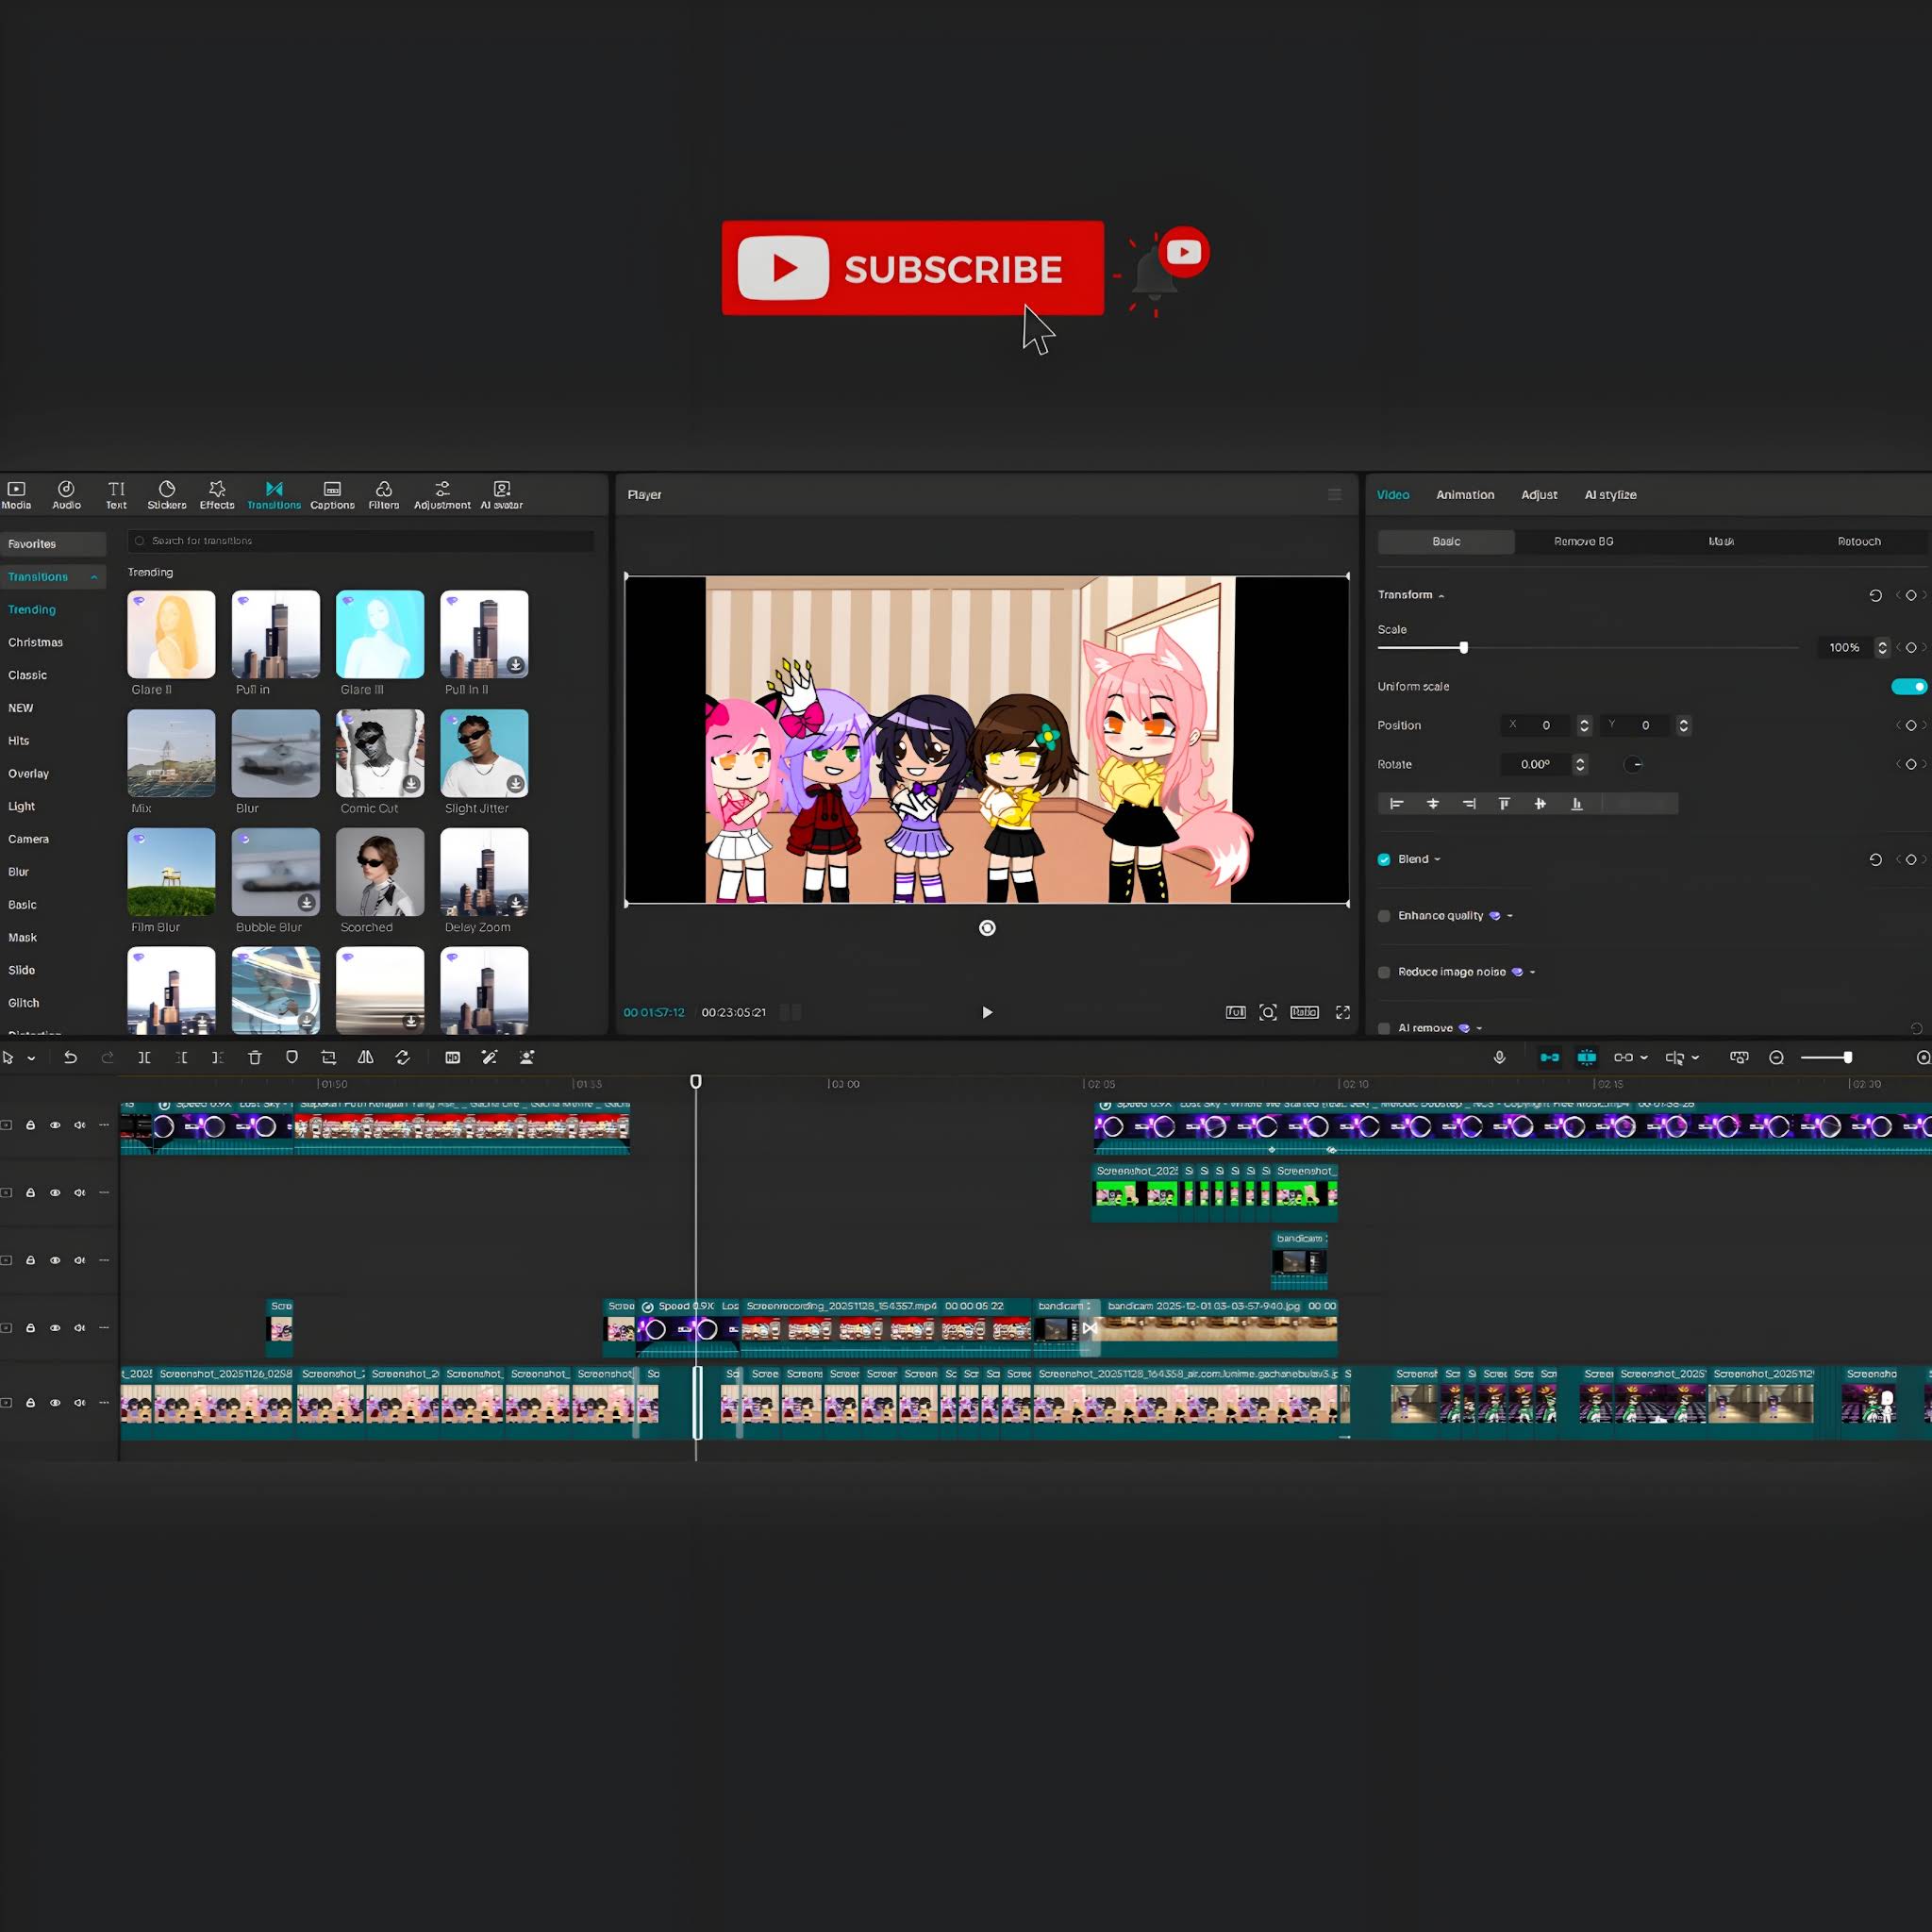Open the Effects panel

pyautogui.click(x=217, y=495)
